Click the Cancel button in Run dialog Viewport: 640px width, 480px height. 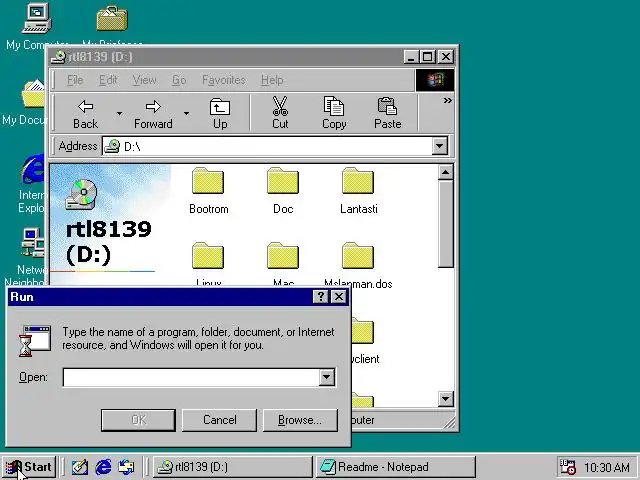220,420
